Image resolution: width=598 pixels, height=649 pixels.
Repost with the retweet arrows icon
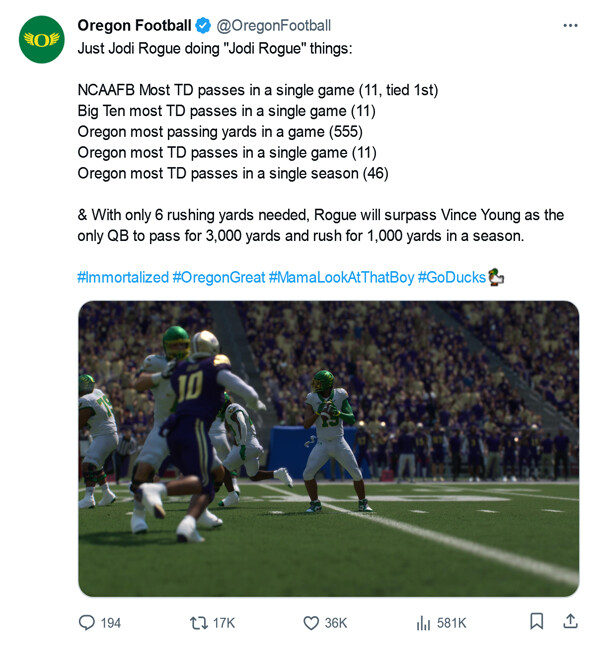coord(199,623)
